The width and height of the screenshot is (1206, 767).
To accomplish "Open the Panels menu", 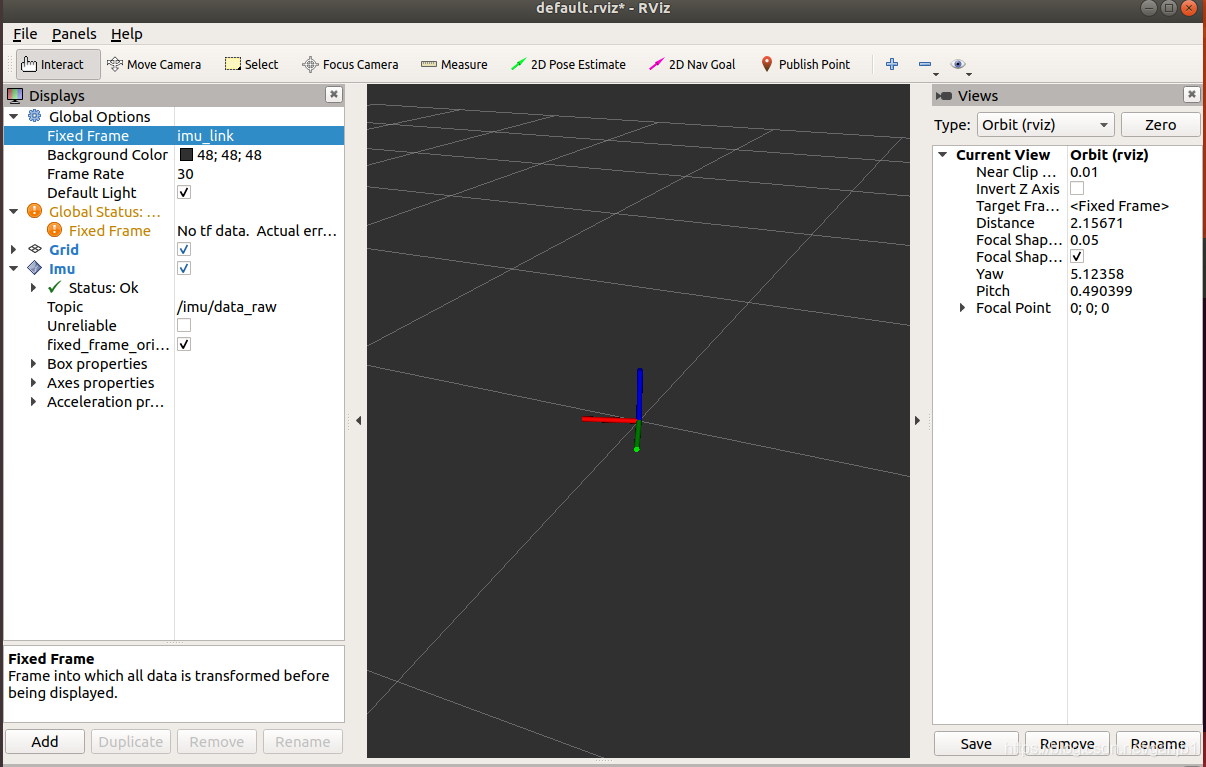I will point(74,34).
